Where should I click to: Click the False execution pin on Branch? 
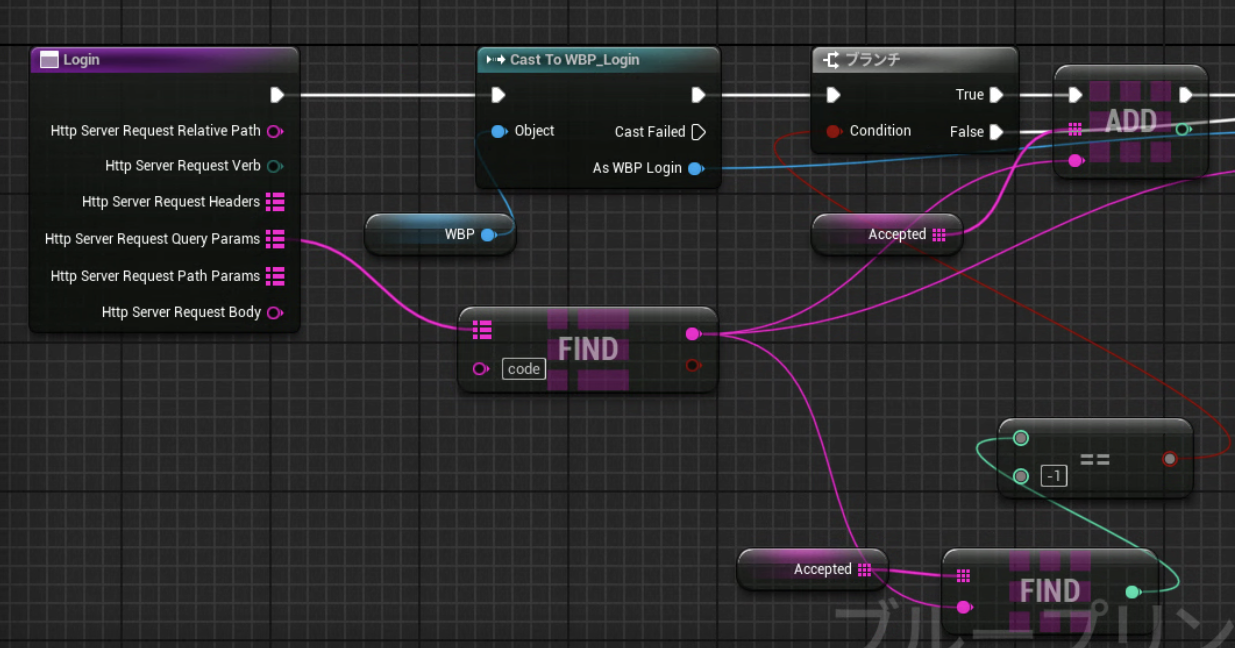[x=996, y=132]
